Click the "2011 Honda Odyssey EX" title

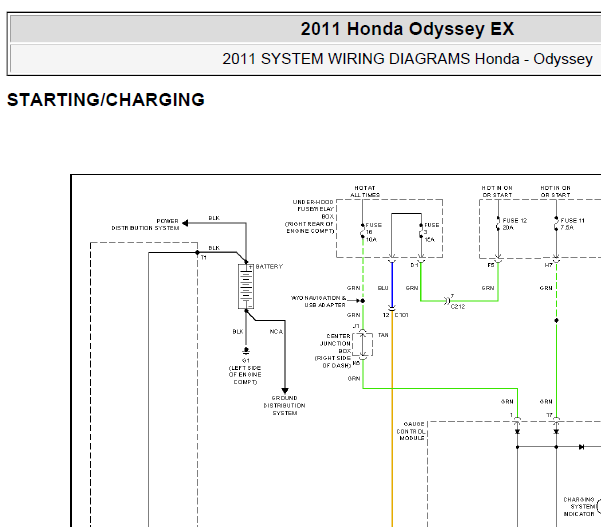click(x=407, y=29)
